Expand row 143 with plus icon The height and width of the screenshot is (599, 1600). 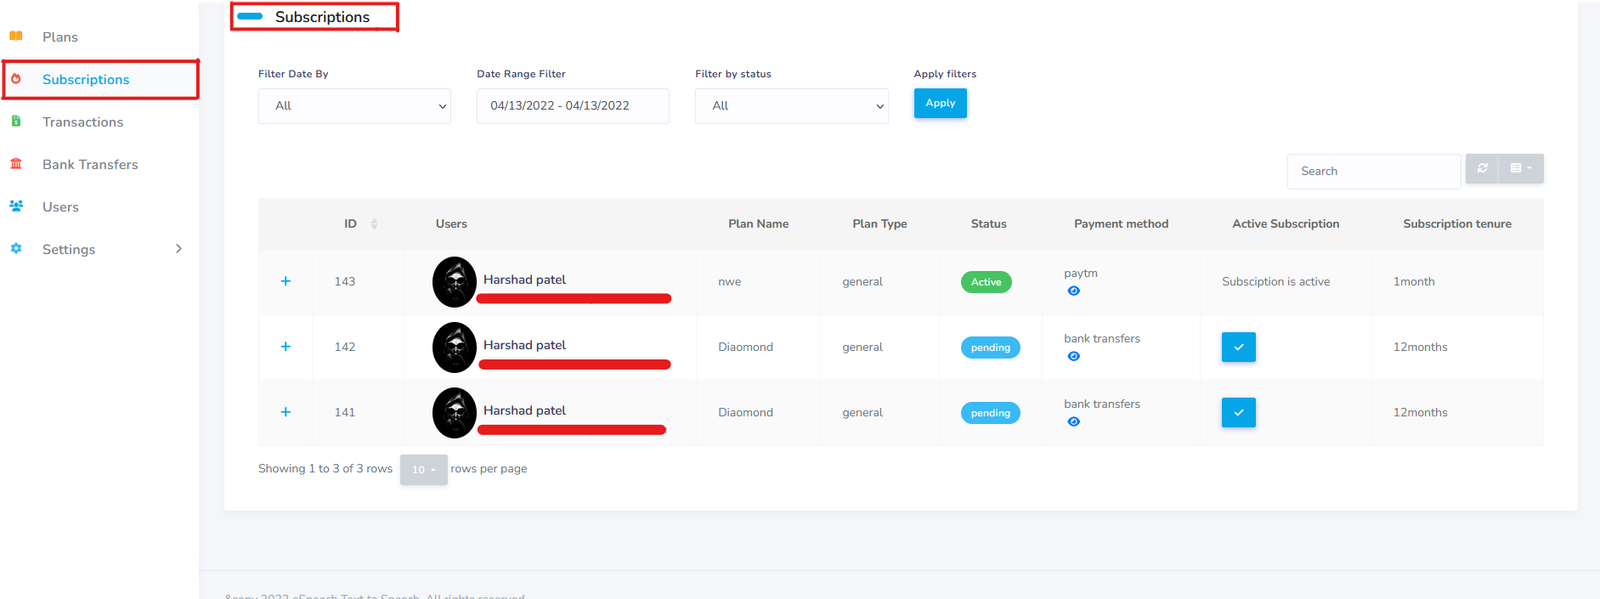285,281
